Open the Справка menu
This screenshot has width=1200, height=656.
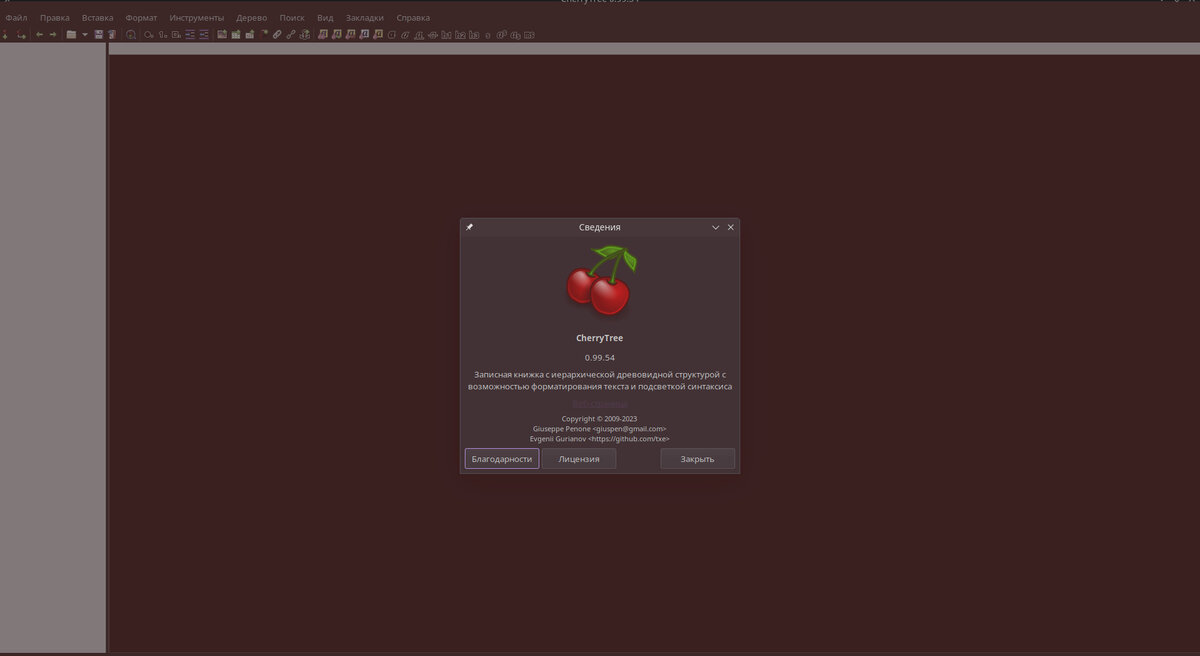[413, 18]
